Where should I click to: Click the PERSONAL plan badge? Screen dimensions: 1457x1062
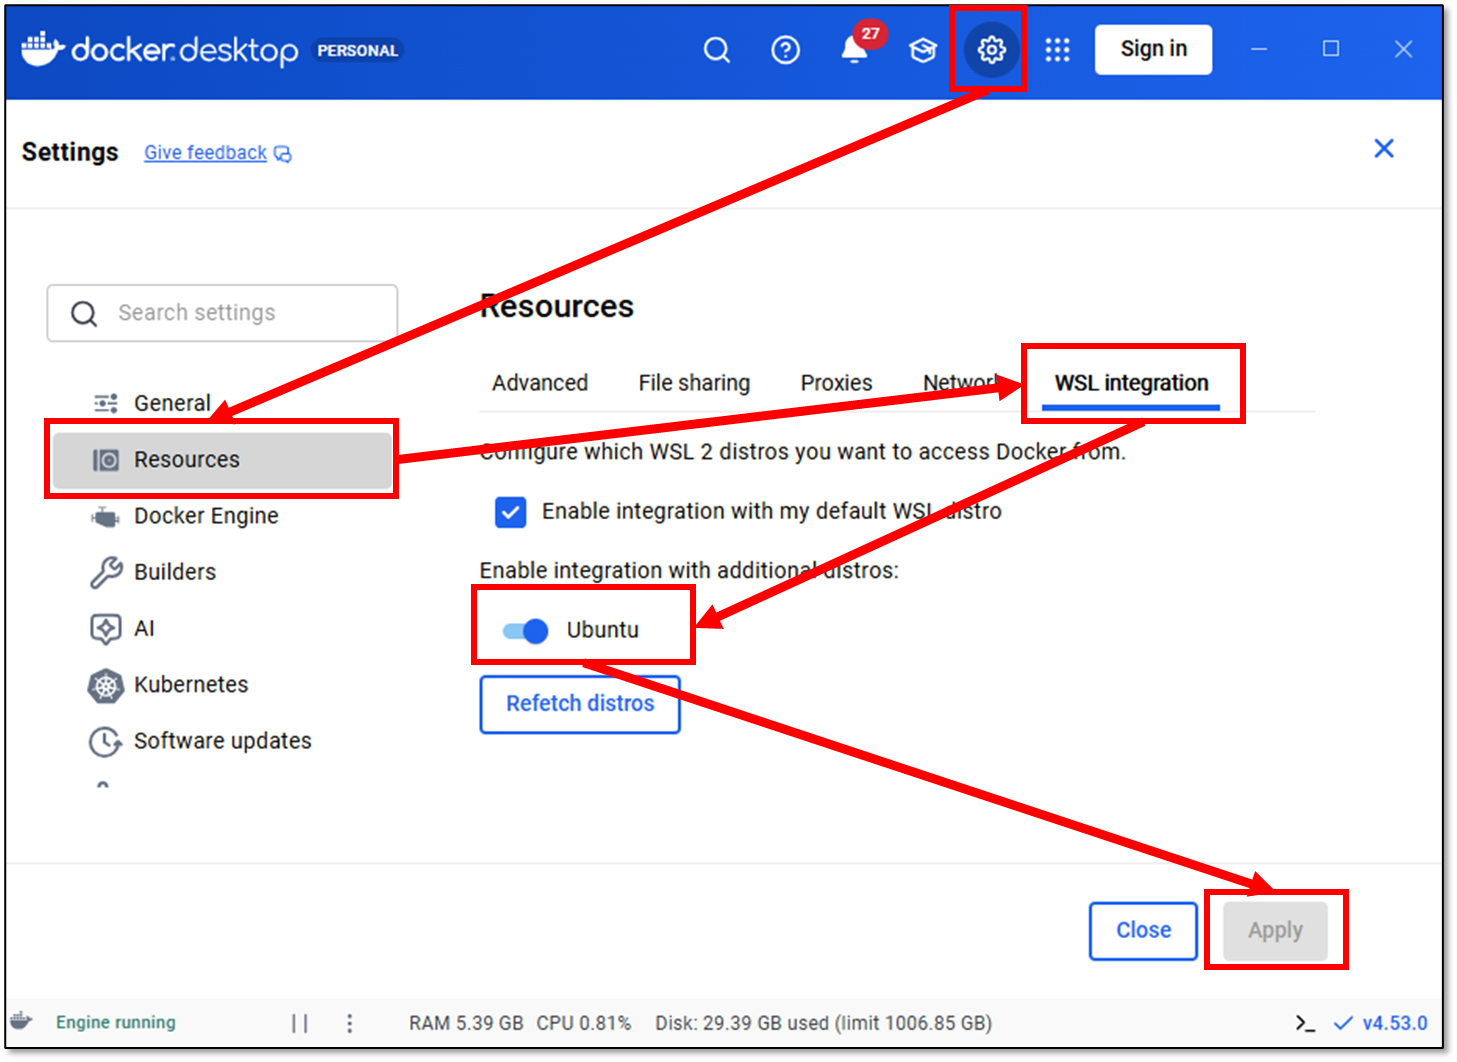[x=358, y=50]
